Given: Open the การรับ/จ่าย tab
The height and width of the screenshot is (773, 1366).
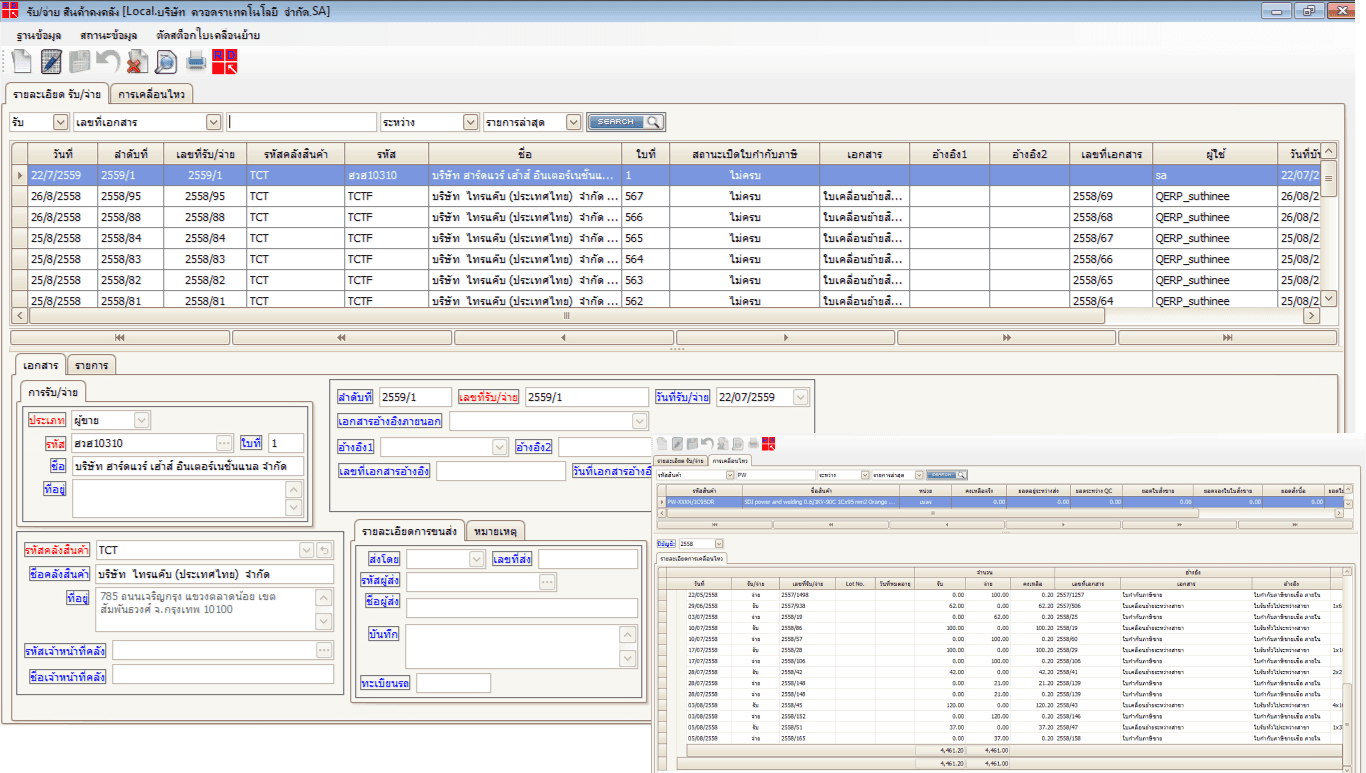Looking at the screenshot, I should (x=53, y=390).
